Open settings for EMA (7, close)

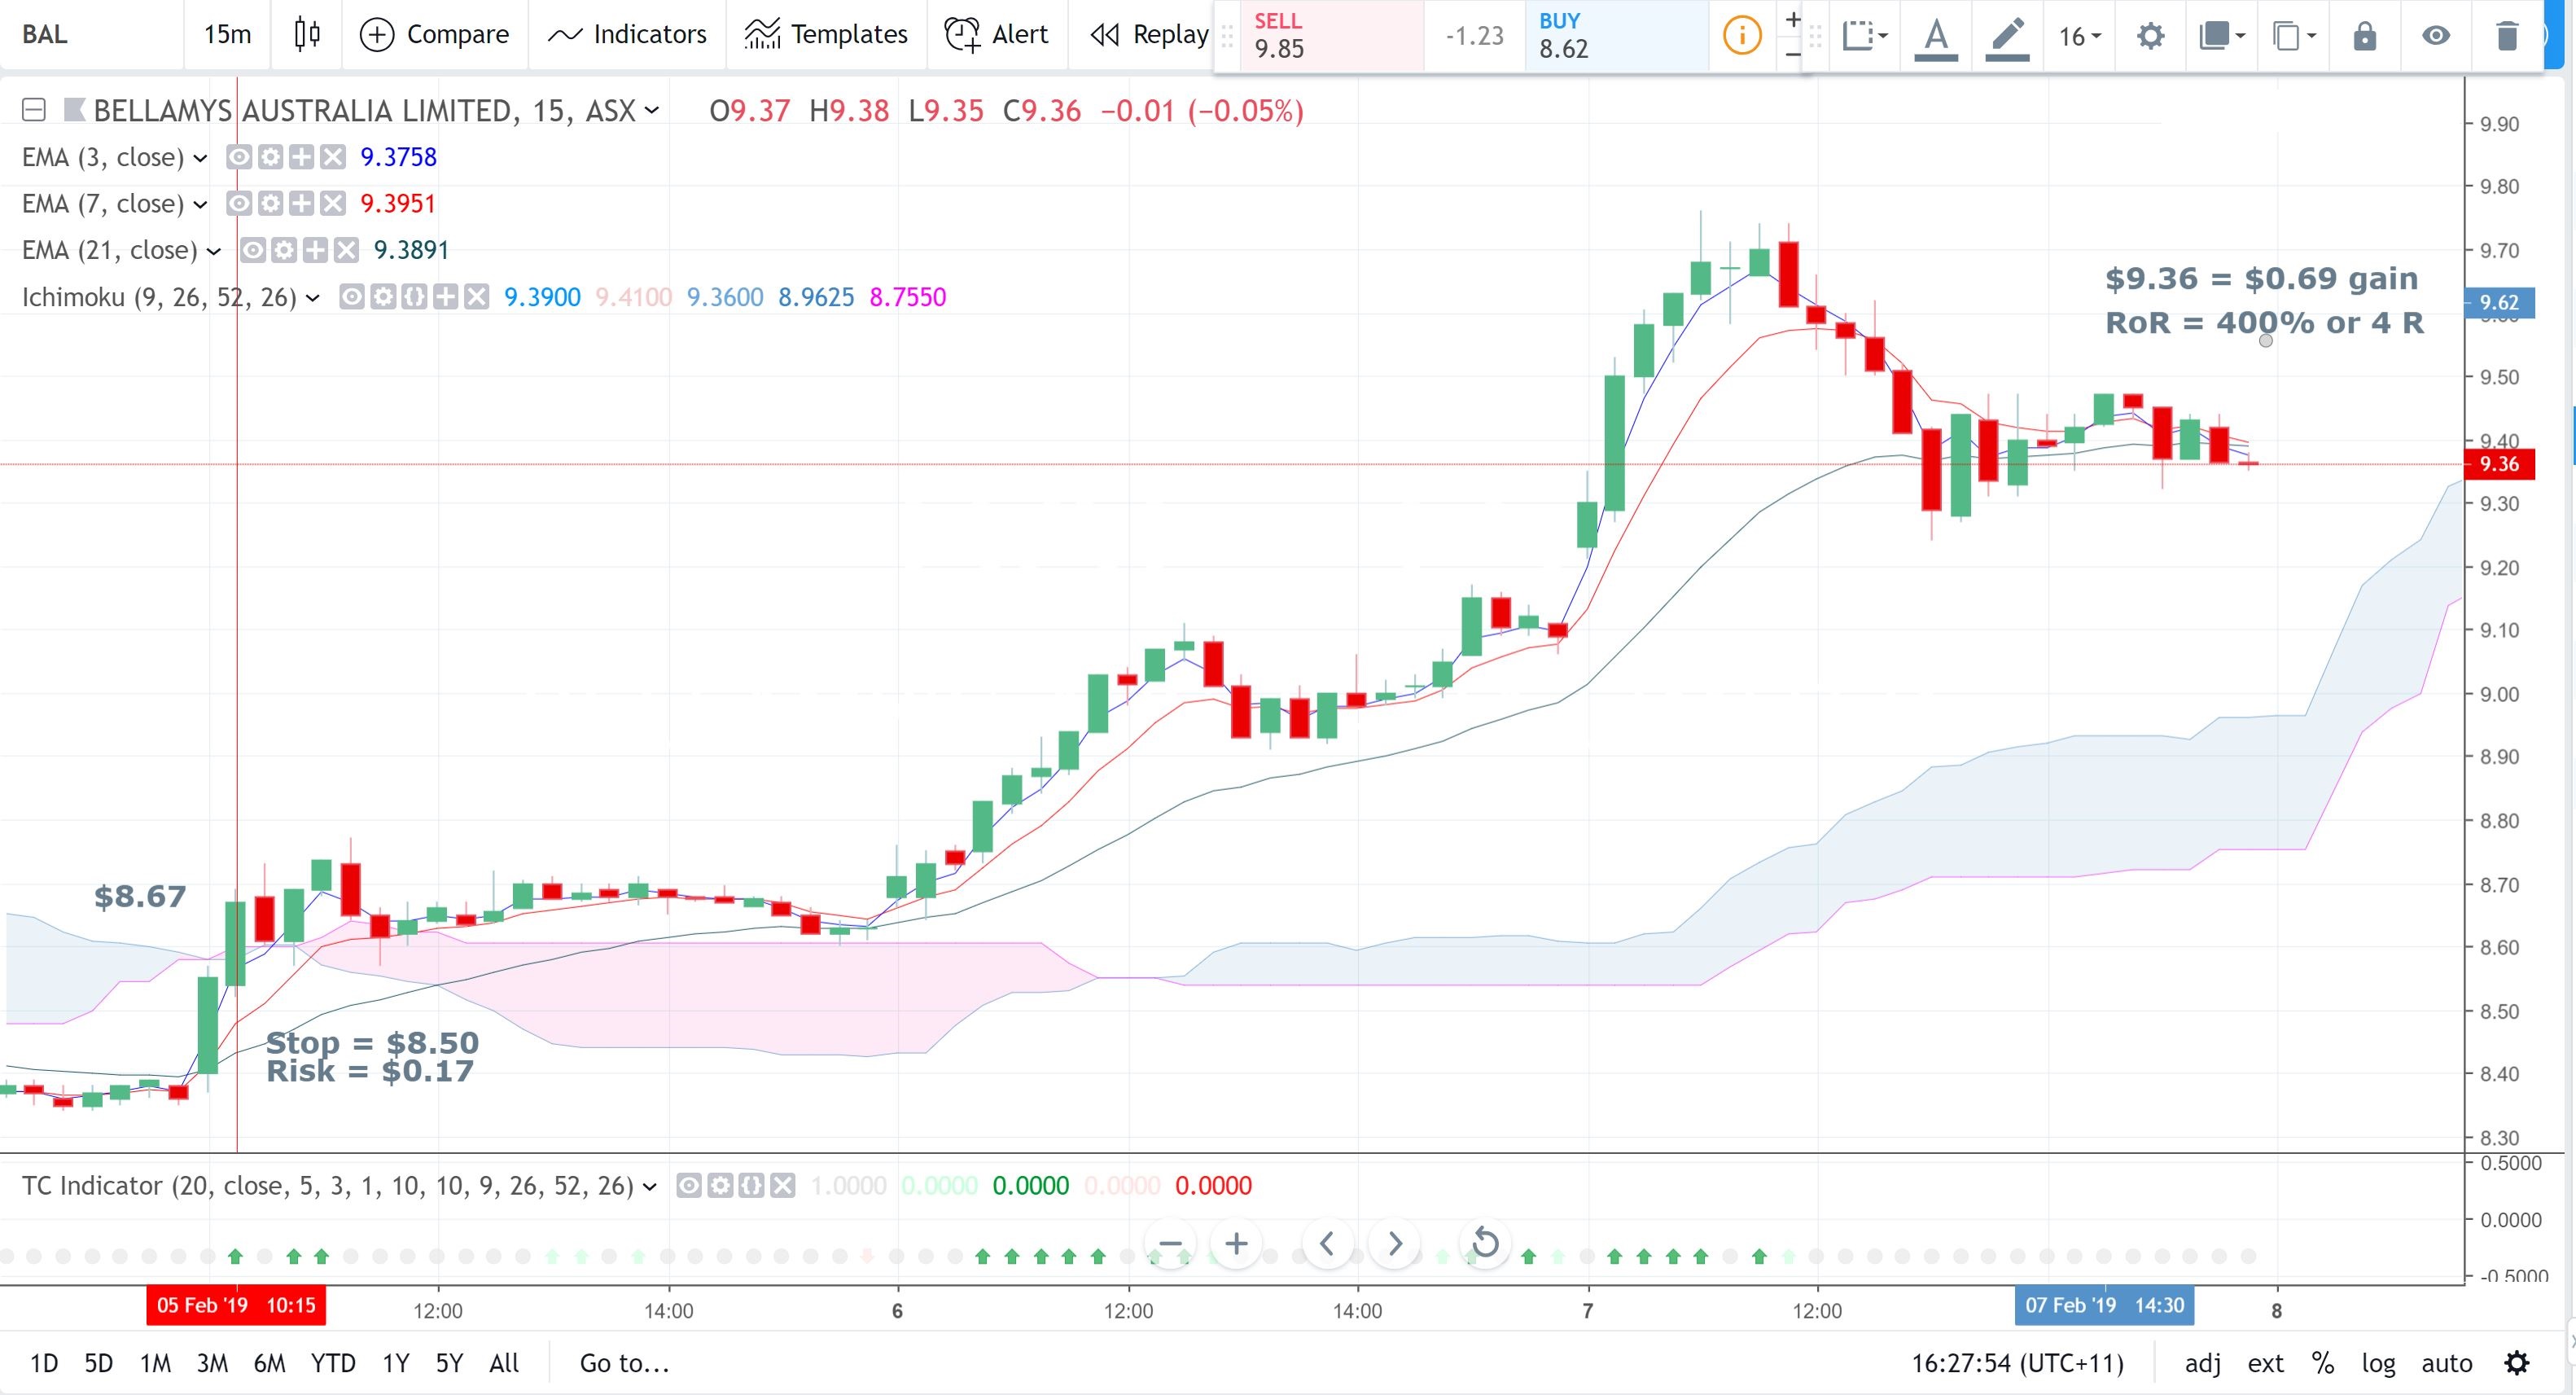pyautogui.click(x=270, y=204)
